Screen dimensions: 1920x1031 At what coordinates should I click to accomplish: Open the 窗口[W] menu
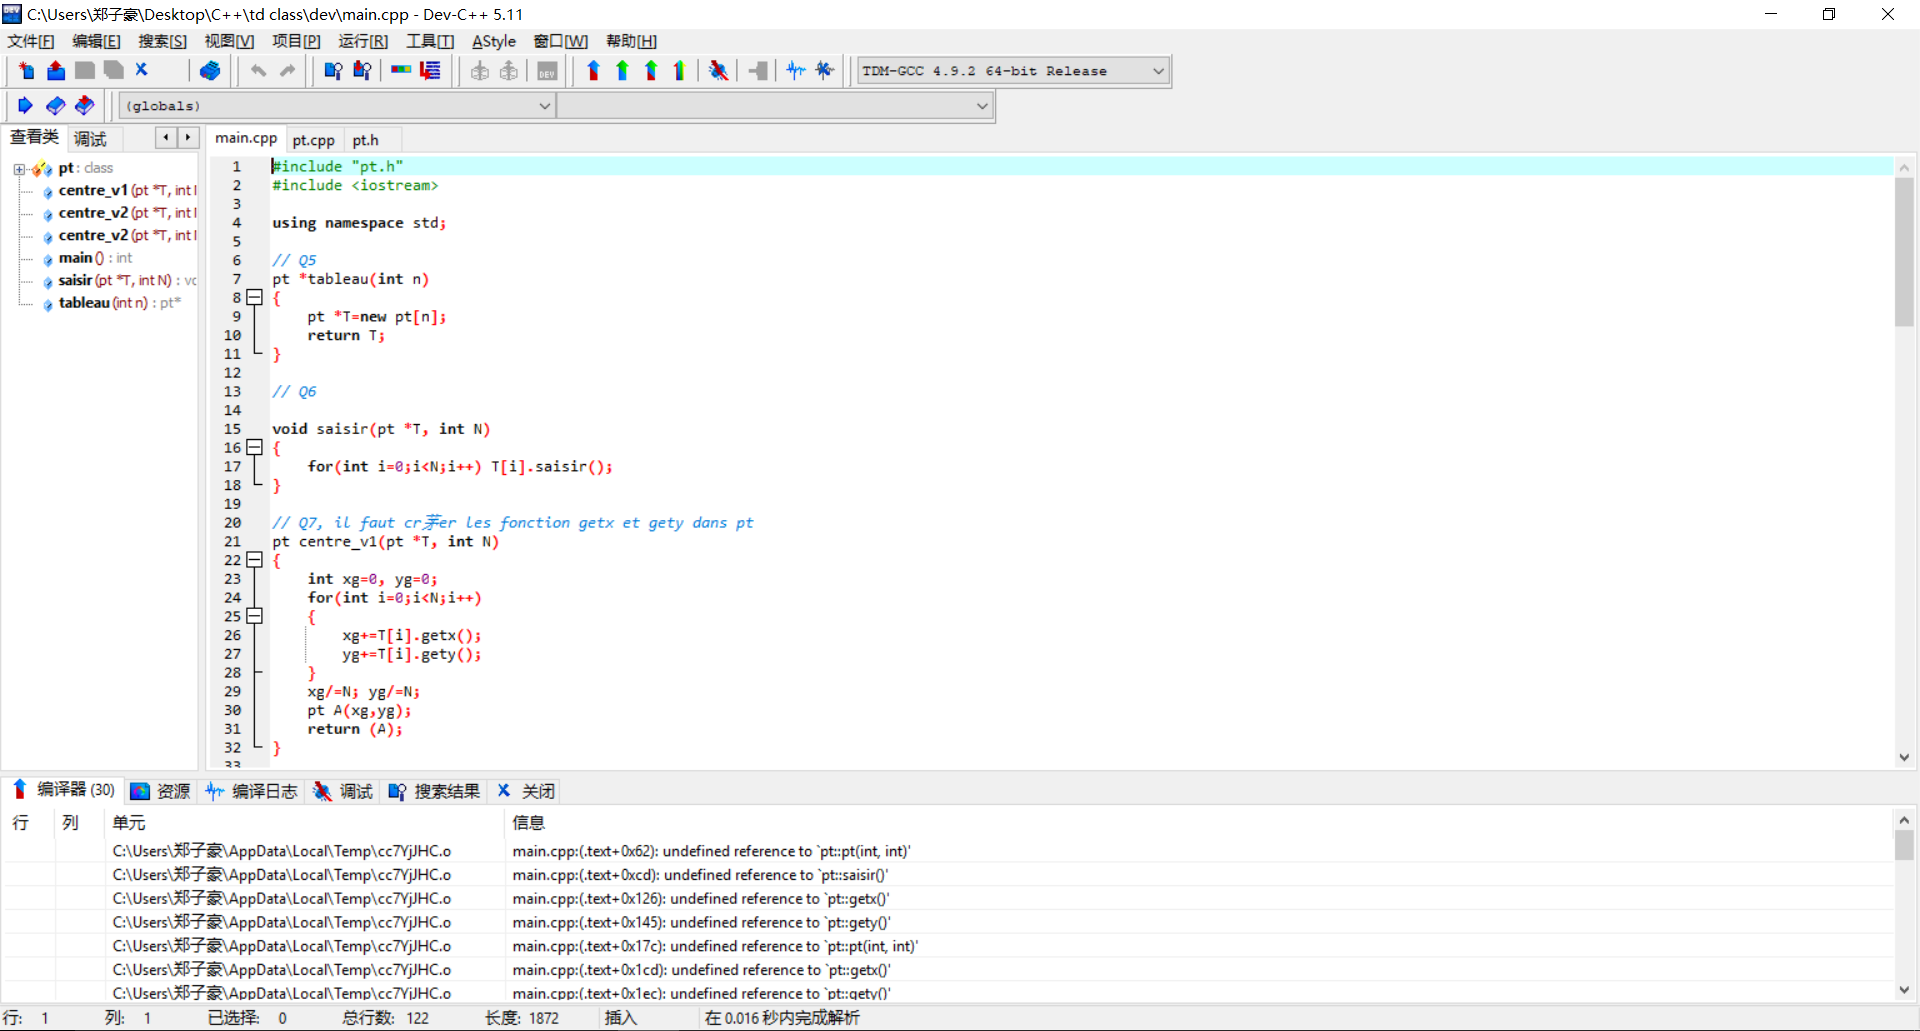coord(561,41)
